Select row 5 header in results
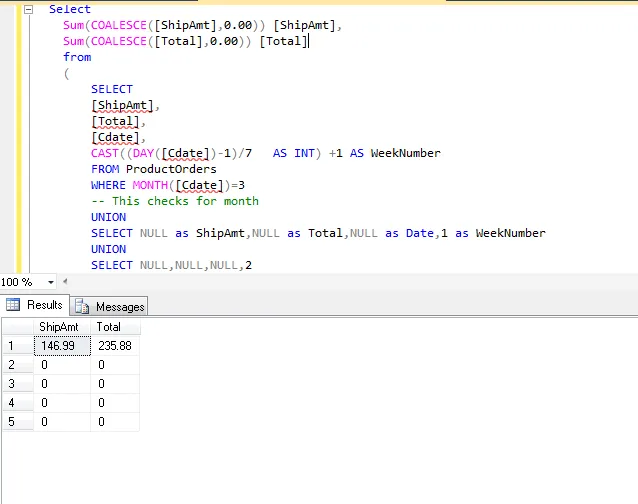The width and height of the screenshot is (638, 504). pos(18,421)
